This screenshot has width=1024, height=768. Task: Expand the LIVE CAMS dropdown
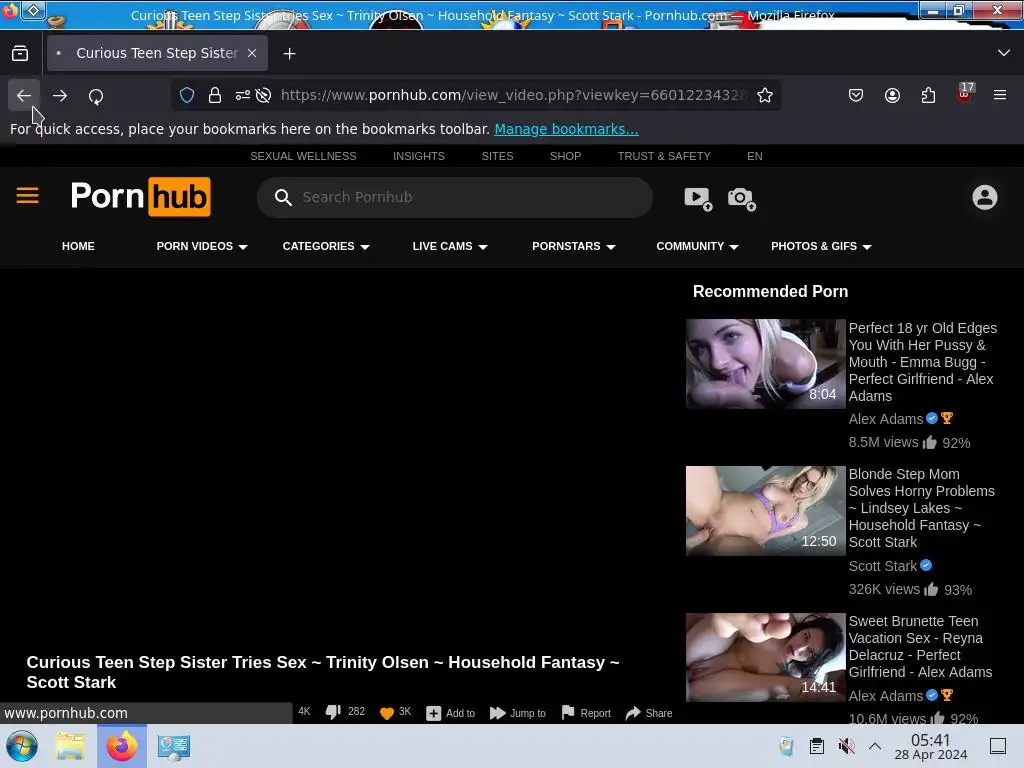pyautogui.click(x=450, y=246)
